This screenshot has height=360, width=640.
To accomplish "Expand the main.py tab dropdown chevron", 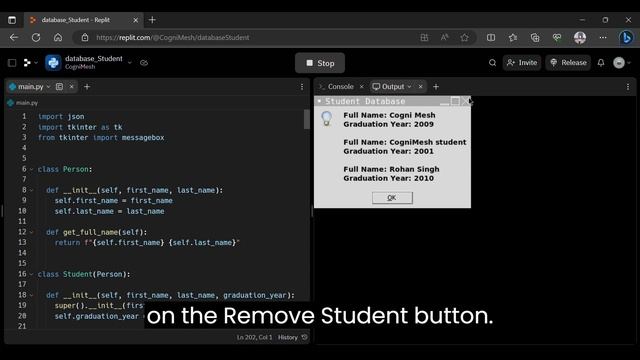I will point(48,87).
